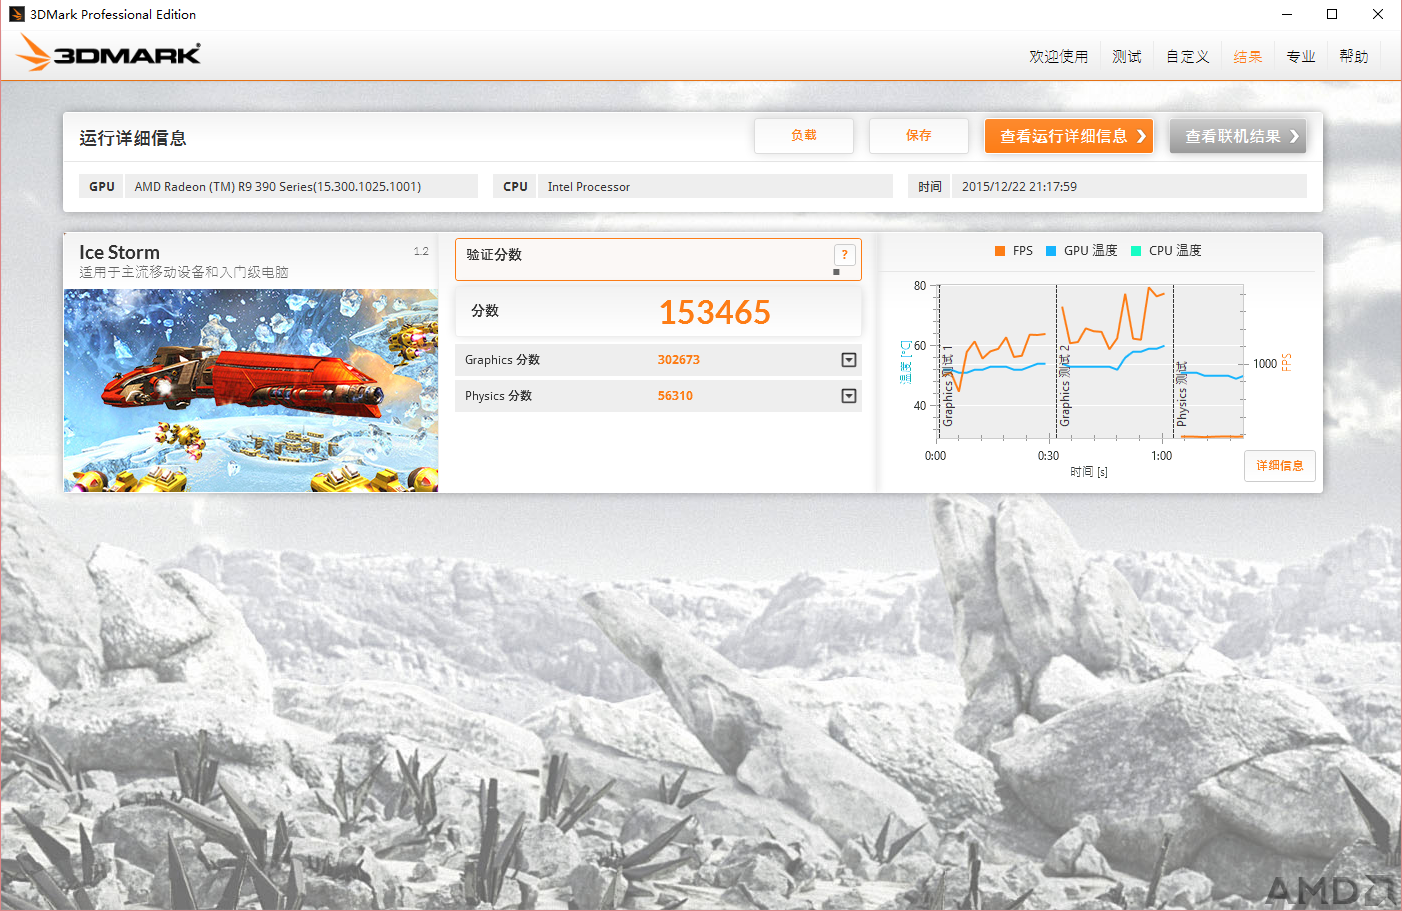1402x911 pixels.
Task: Click 查看联机结果 gray button
Action: coord(1238,136)
